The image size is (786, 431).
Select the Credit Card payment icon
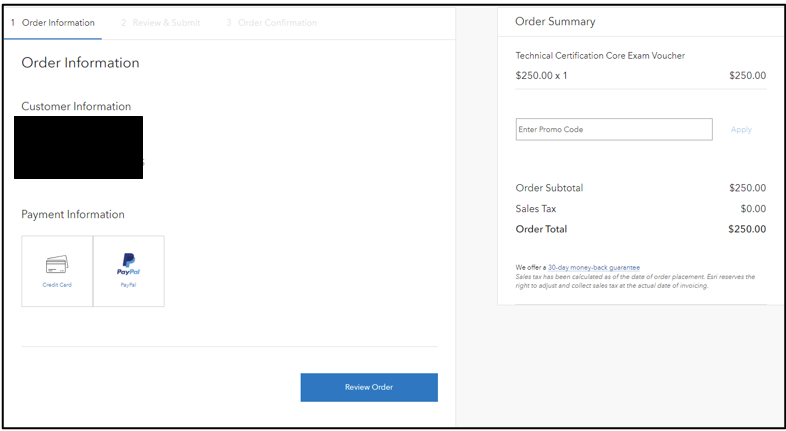(57, 264)
